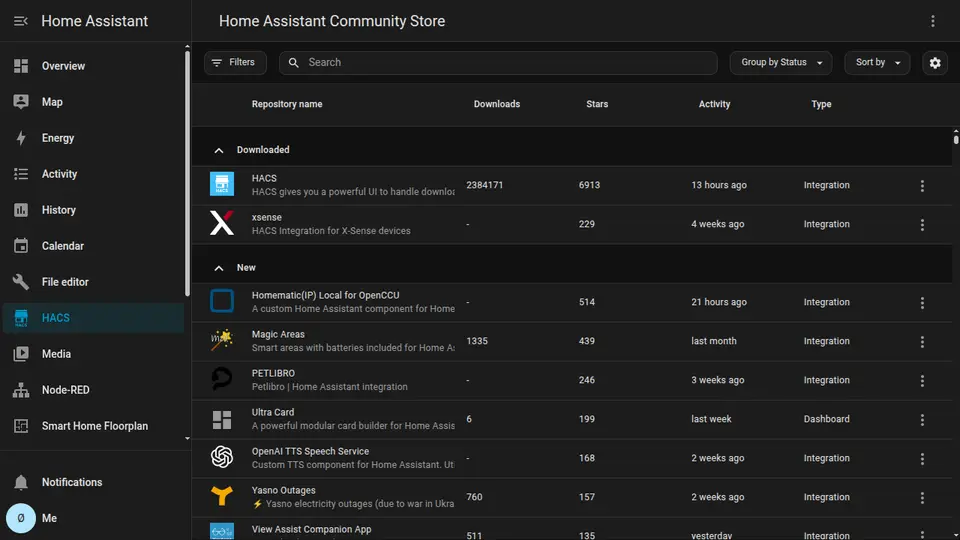
Task: Open the View Assist Companion App row
Action: click(572, 530)
